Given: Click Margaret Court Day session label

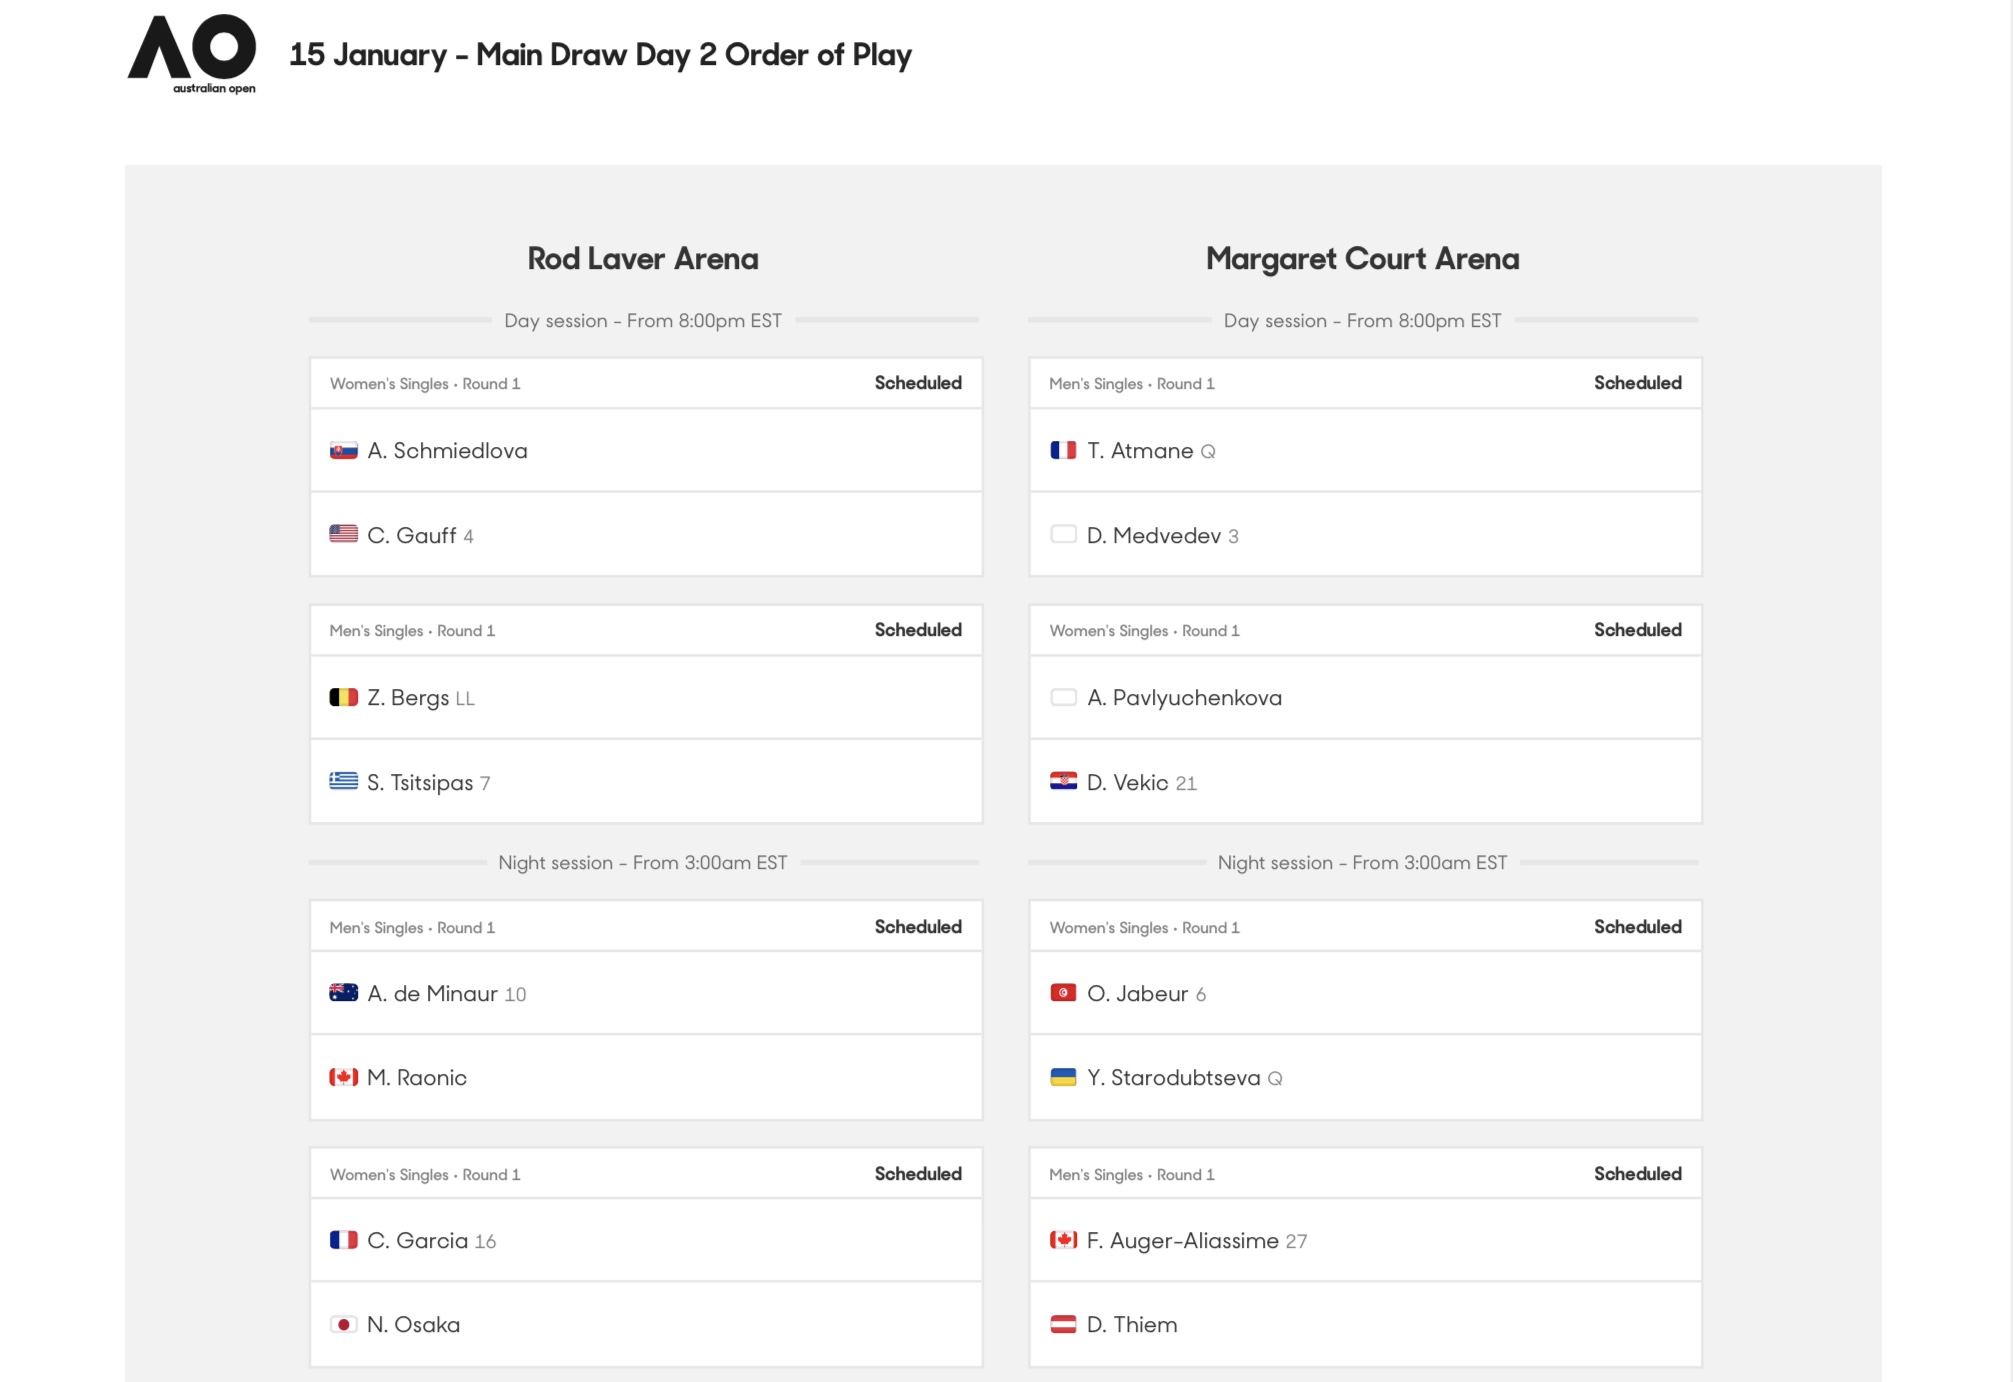Looking at the screenshot, I should pyautogui.click(x=1362, y=321).
